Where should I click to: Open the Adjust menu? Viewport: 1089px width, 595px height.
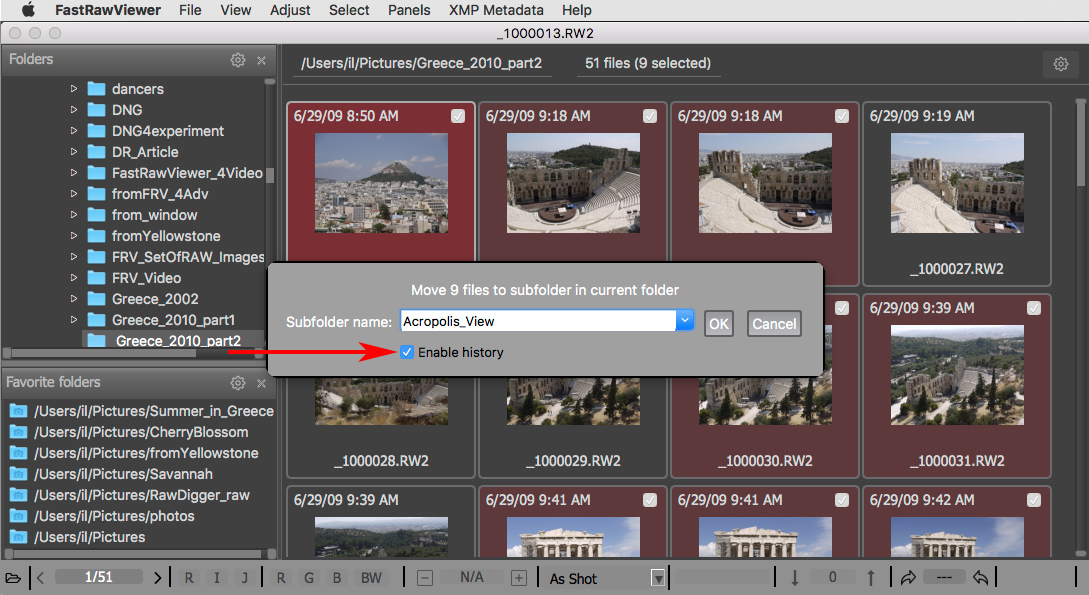point(290,10)
